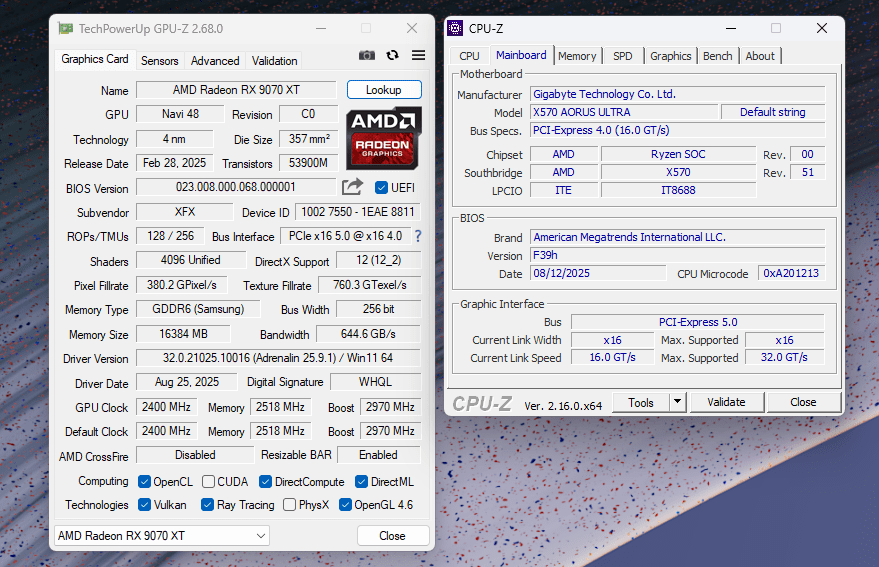Click the Southbridge X570 value
The height and width of the screenshot is (567, 879).
point(678,172)
